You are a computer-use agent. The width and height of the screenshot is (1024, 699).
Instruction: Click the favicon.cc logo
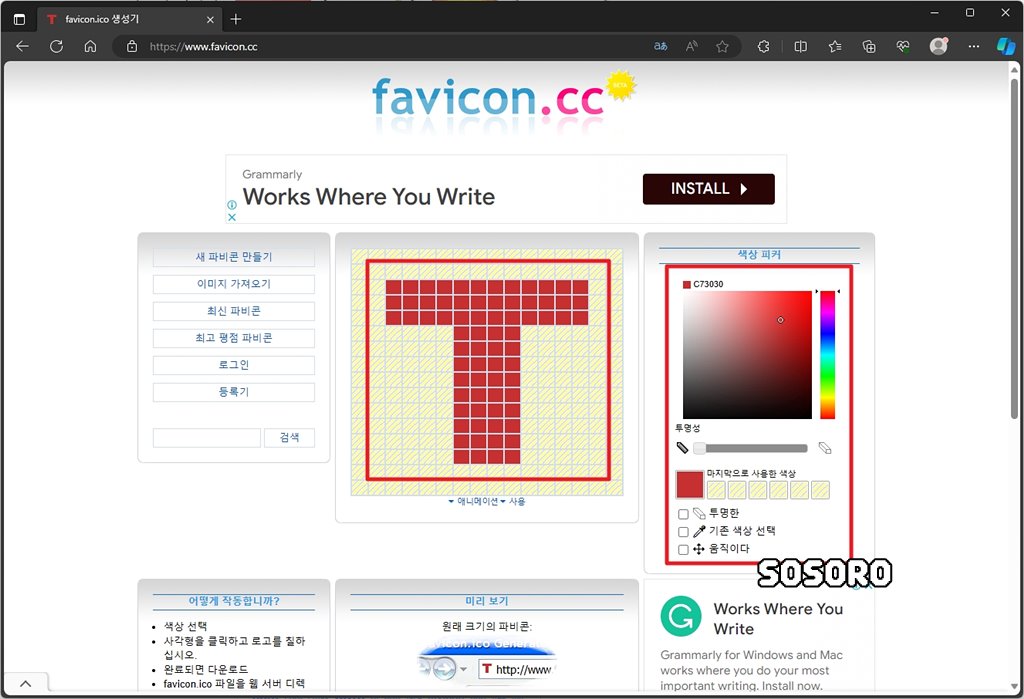pyautogui.click(x=503, y=101)
